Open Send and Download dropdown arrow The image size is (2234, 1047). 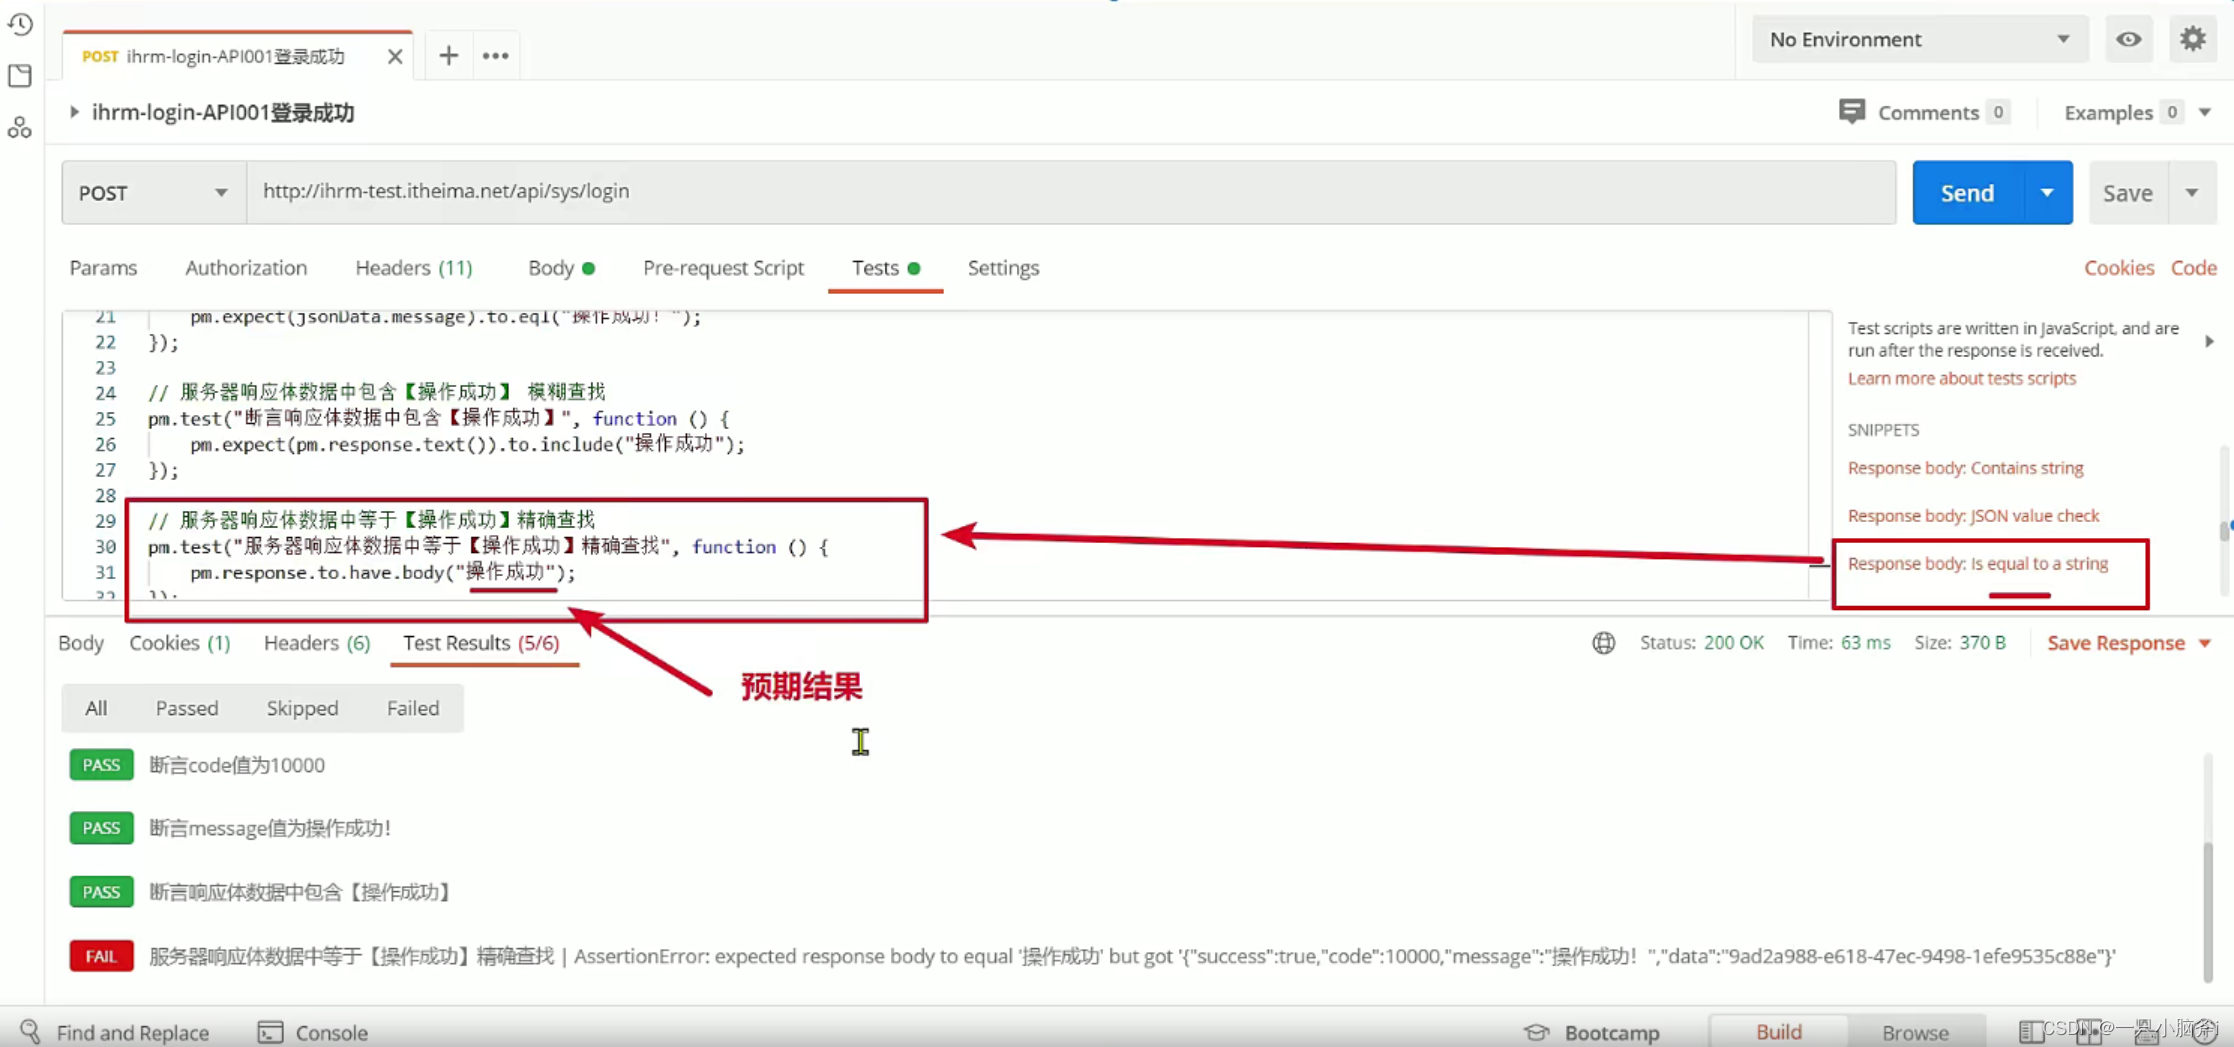(2047, 192)
